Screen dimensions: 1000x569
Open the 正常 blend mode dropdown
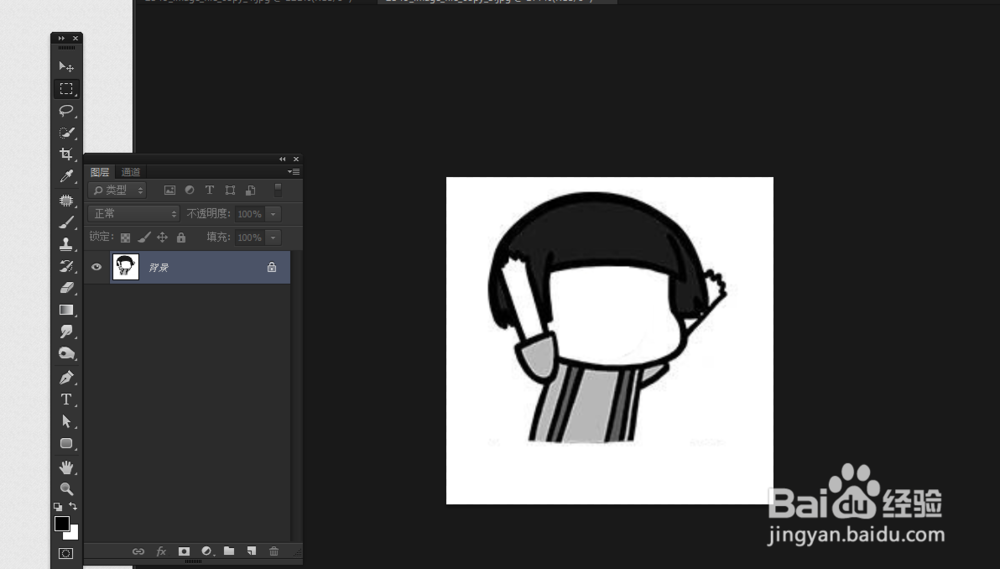point(134,214)
